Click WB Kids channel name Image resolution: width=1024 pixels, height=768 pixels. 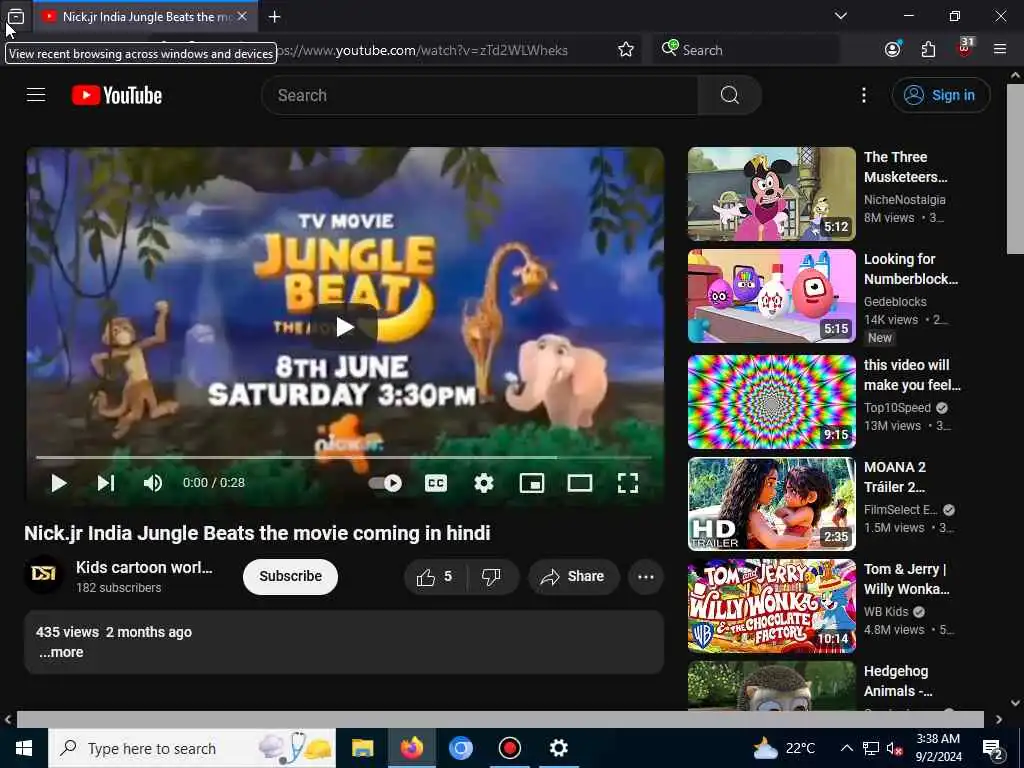tap(886, 612)
